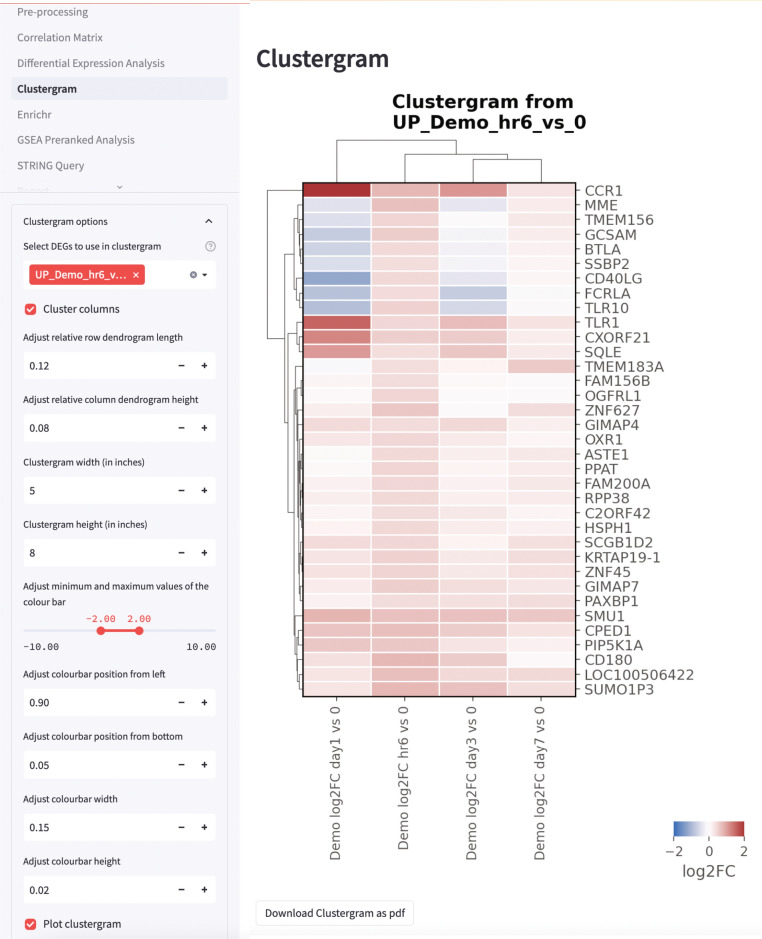Remove the UP_Demo_hr6 tag with its X icon
Screen dimensions: 762x939
(136, 275)
